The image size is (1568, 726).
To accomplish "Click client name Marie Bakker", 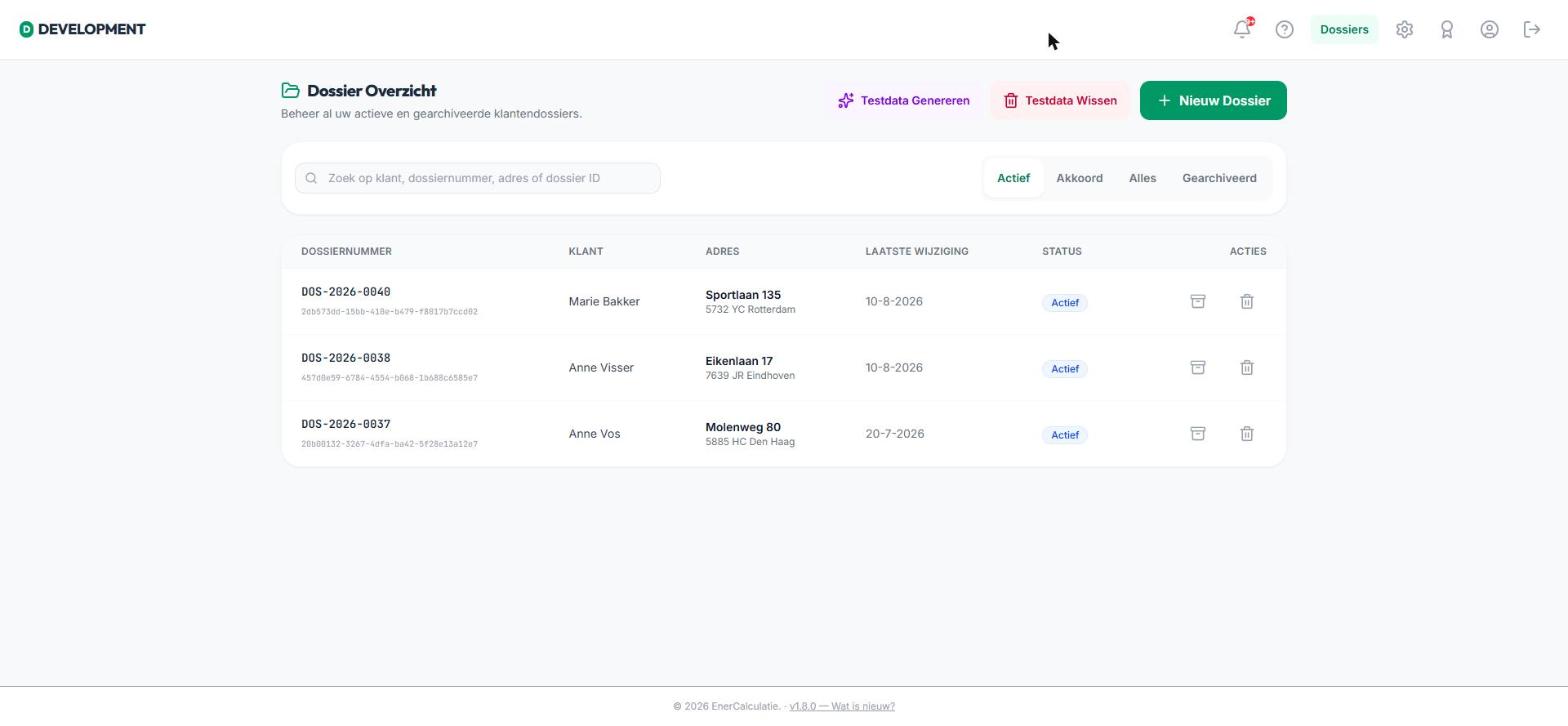I will (x=604, y=301).
